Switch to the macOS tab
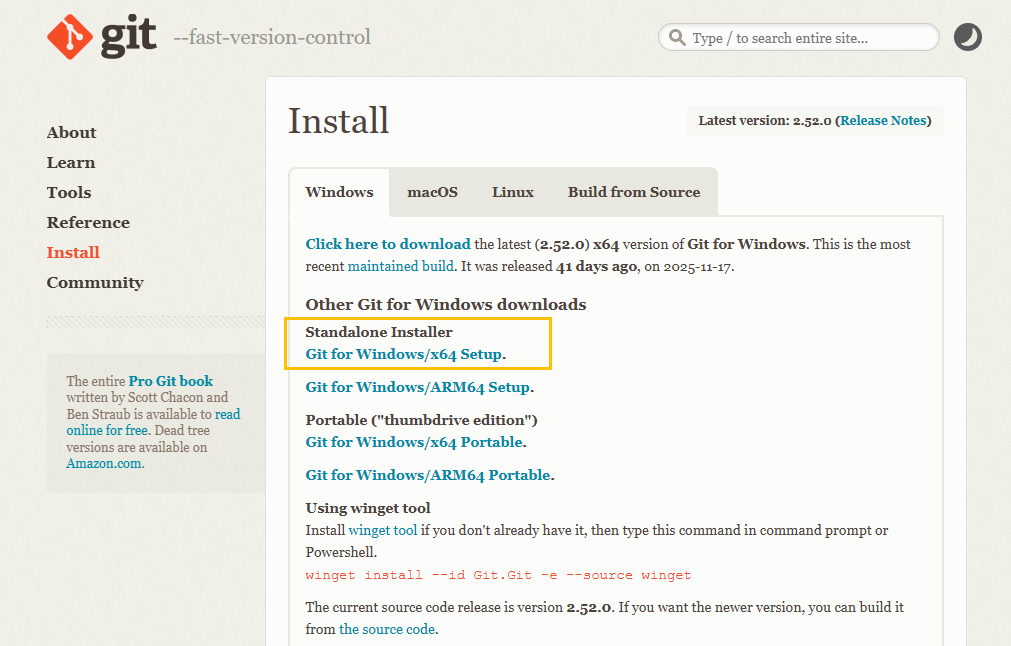Screen dimensions: 1011x646 point(432,192)
